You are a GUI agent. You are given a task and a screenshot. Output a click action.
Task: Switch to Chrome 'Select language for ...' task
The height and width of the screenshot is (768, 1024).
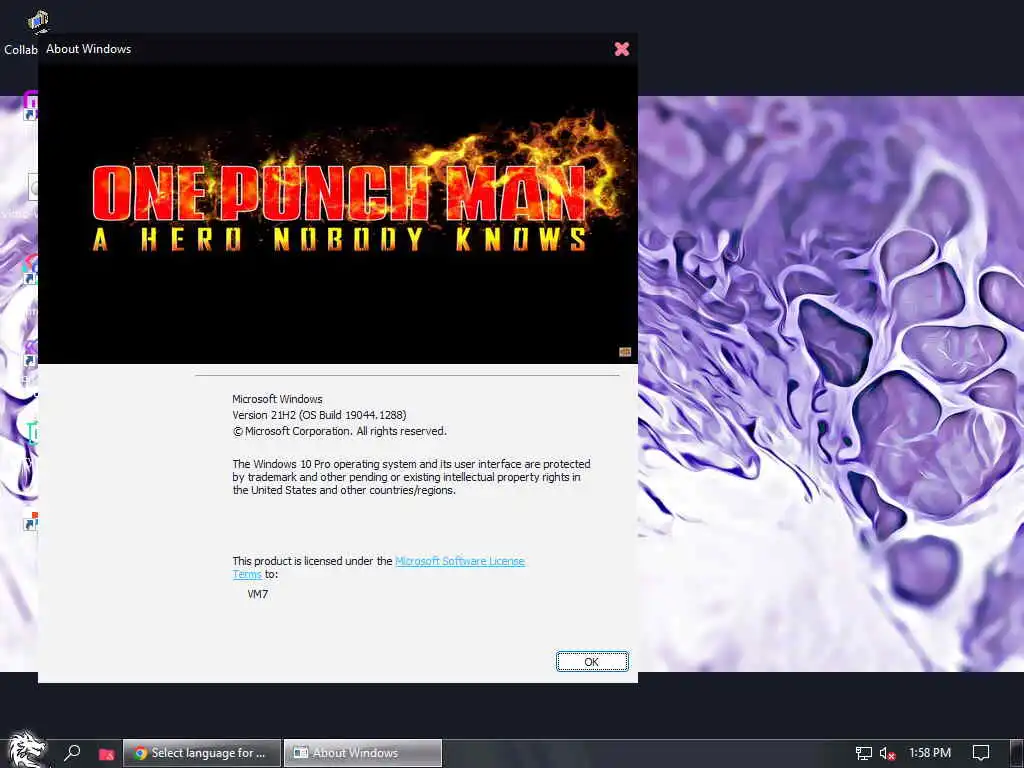click(202, 753)
